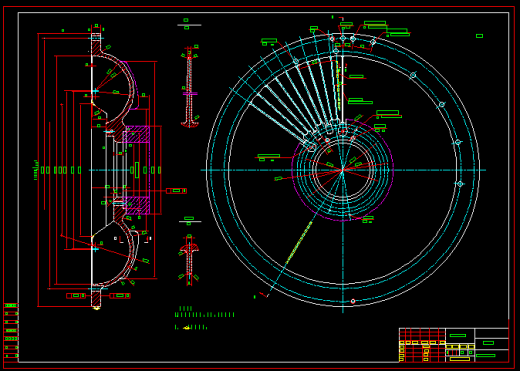Click the center point of the large wheel view

coord(343,170)
